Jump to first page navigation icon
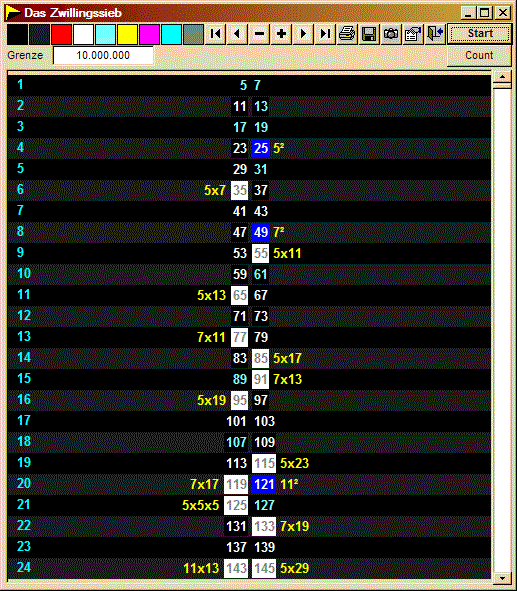 (x=216, y=34)
